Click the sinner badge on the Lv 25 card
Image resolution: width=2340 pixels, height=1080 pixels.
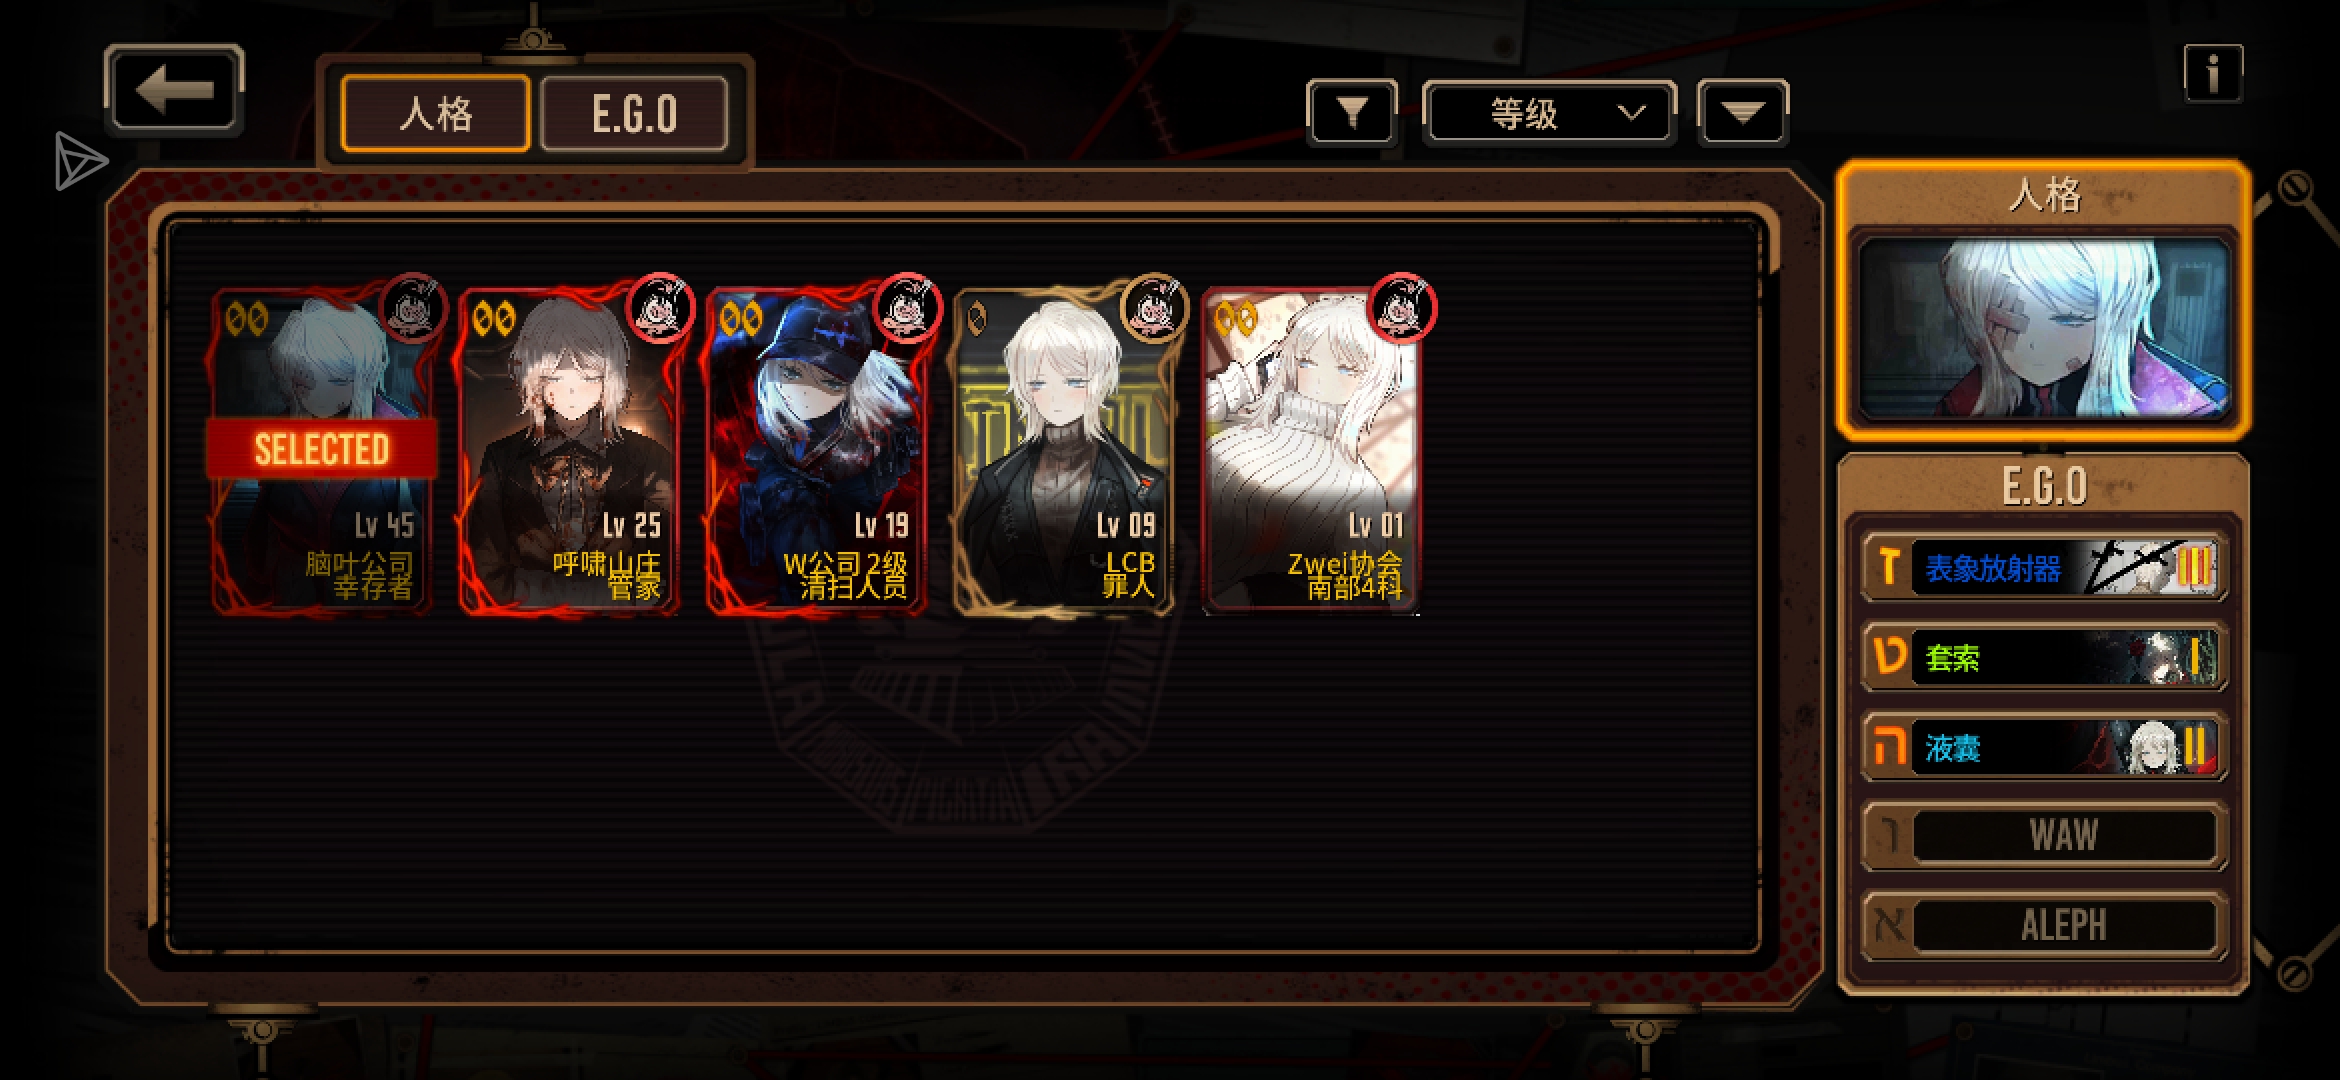660,307
